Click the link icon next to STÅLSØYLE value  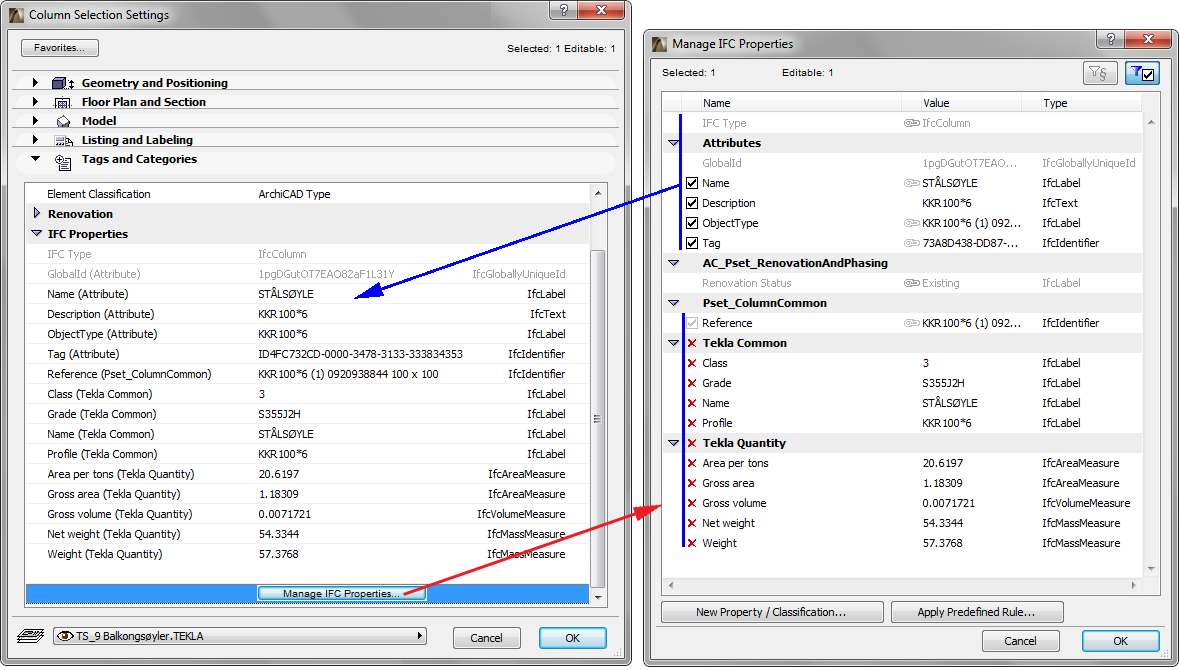pos(911,183)
